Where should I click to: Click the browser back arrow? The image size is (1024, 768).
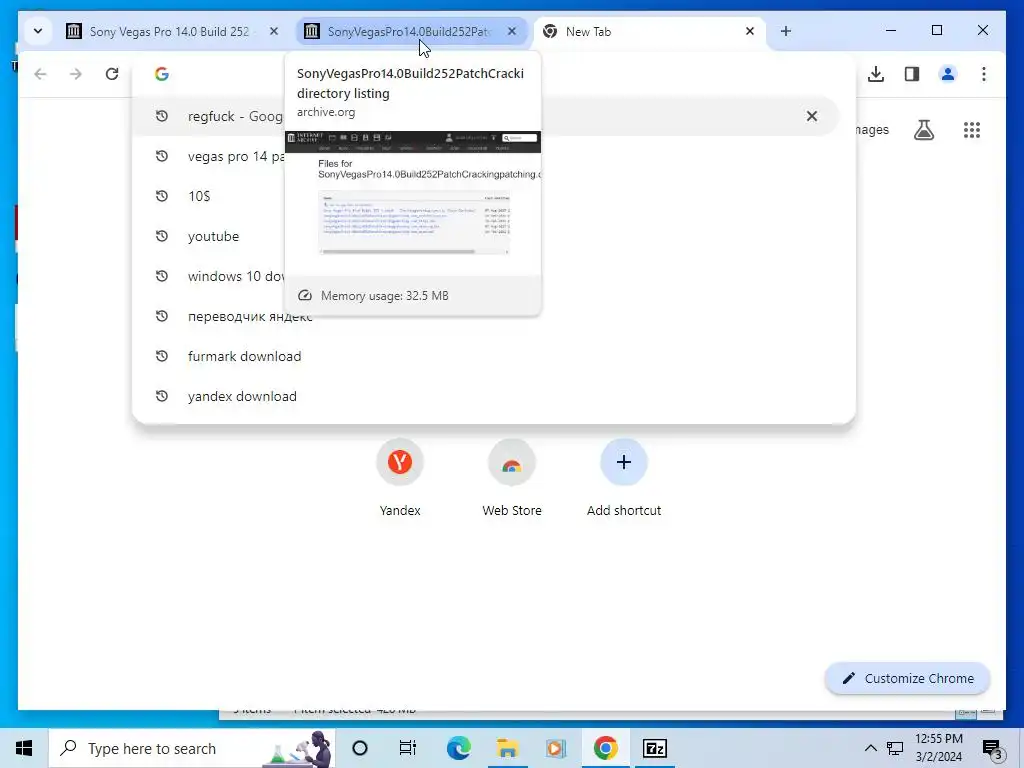40,74
